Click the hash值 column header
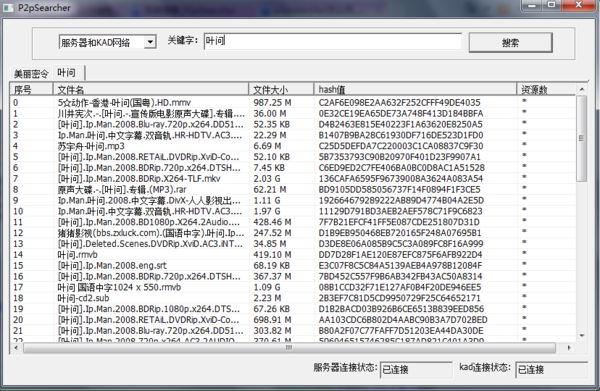The height and width of the screenshot is (391, 600). 415,90
